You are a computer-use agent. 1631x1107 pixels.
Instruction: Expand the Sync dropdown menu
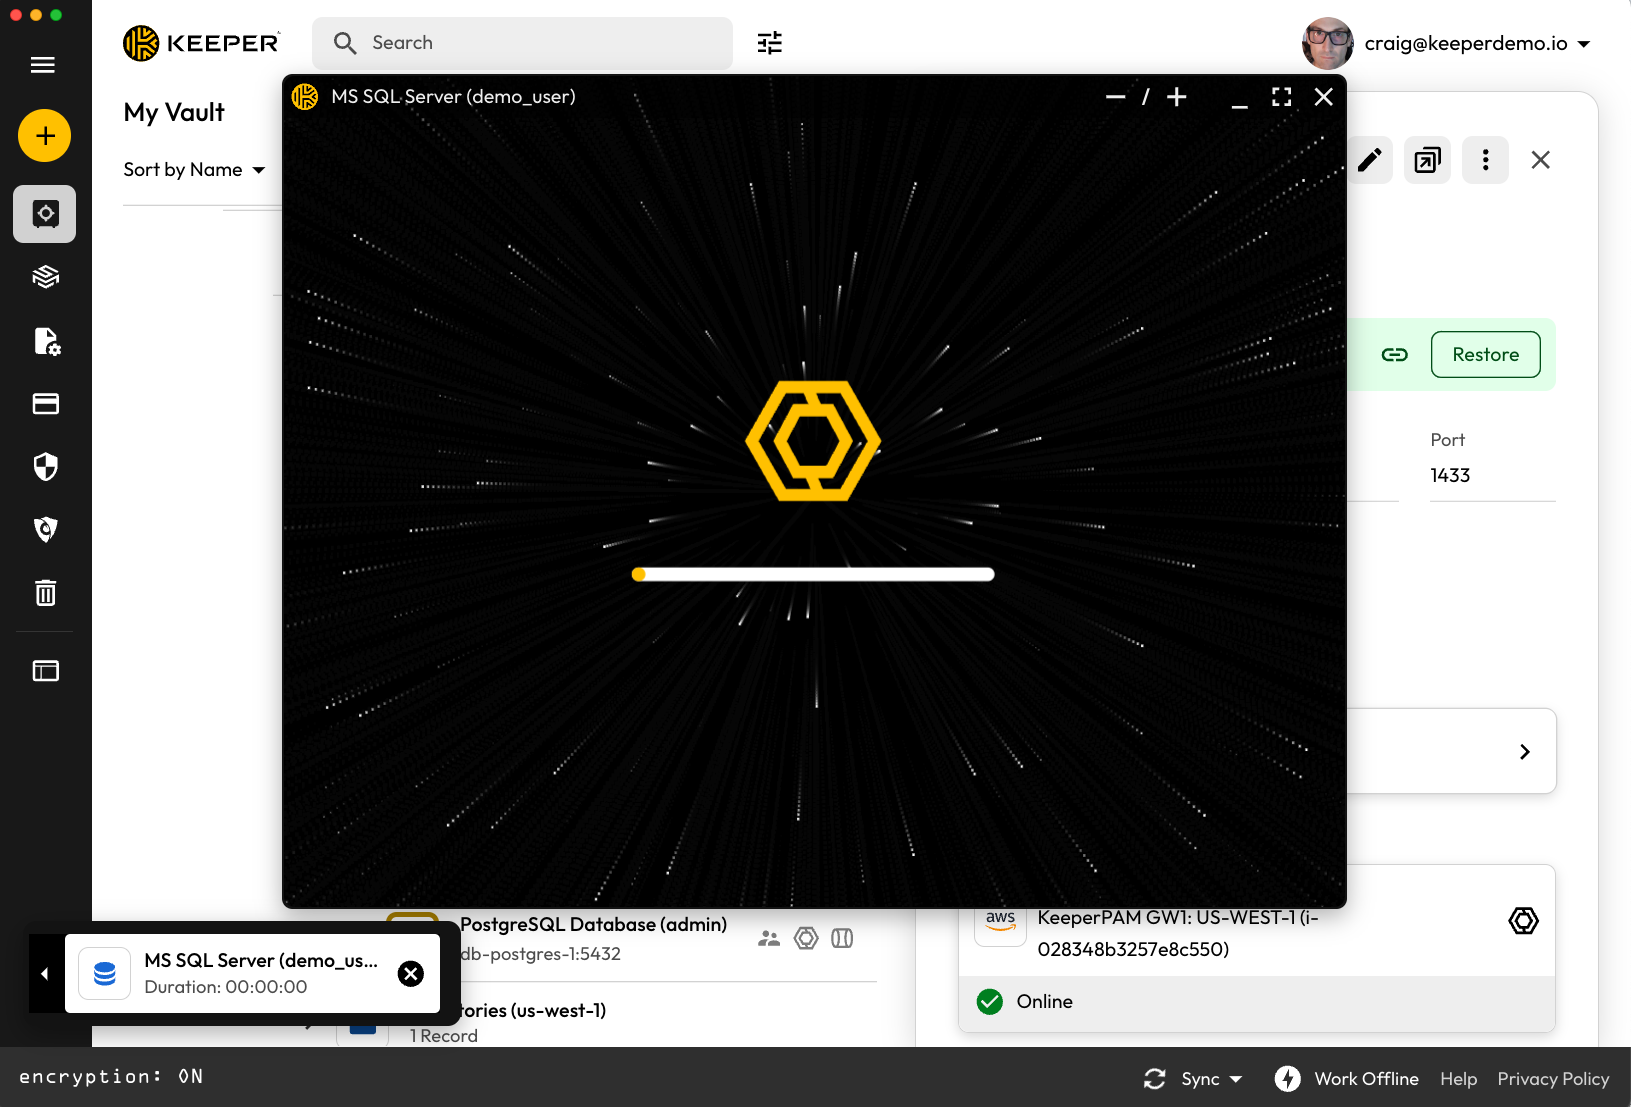(x=1194, y=1079)
